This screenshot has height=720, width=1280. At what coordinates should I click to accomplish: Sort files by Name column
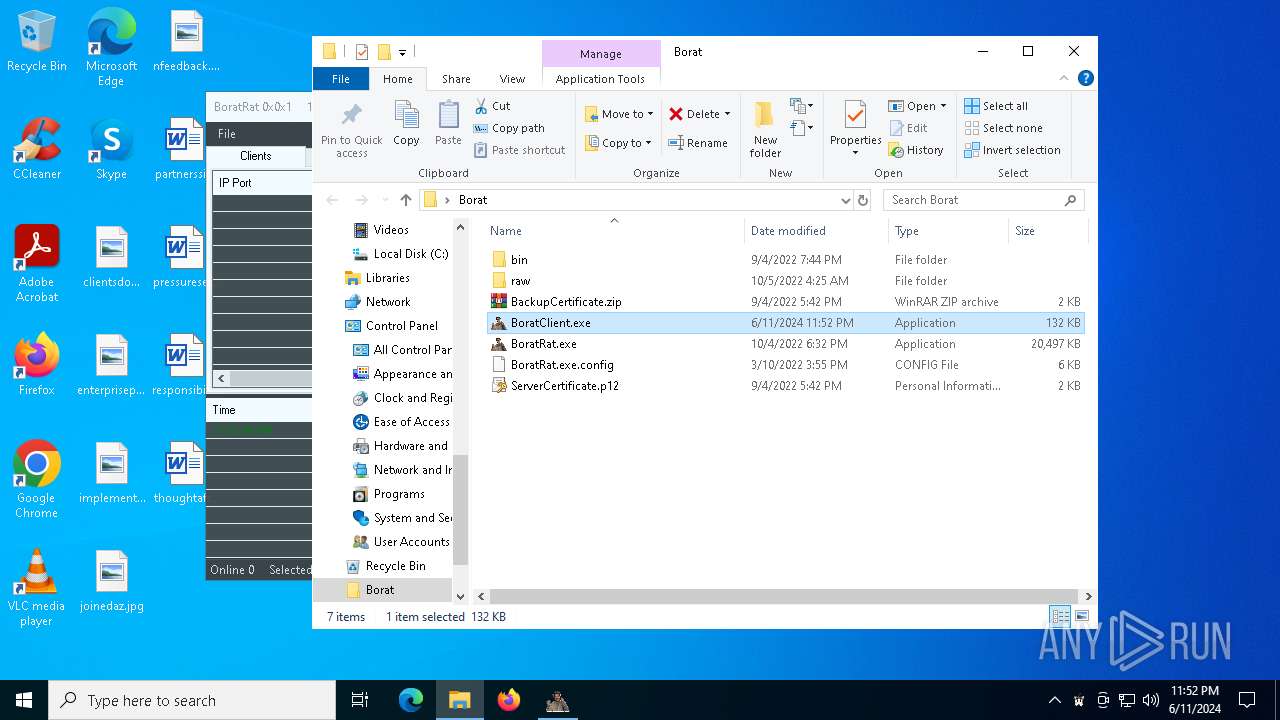tap(613, 231)
